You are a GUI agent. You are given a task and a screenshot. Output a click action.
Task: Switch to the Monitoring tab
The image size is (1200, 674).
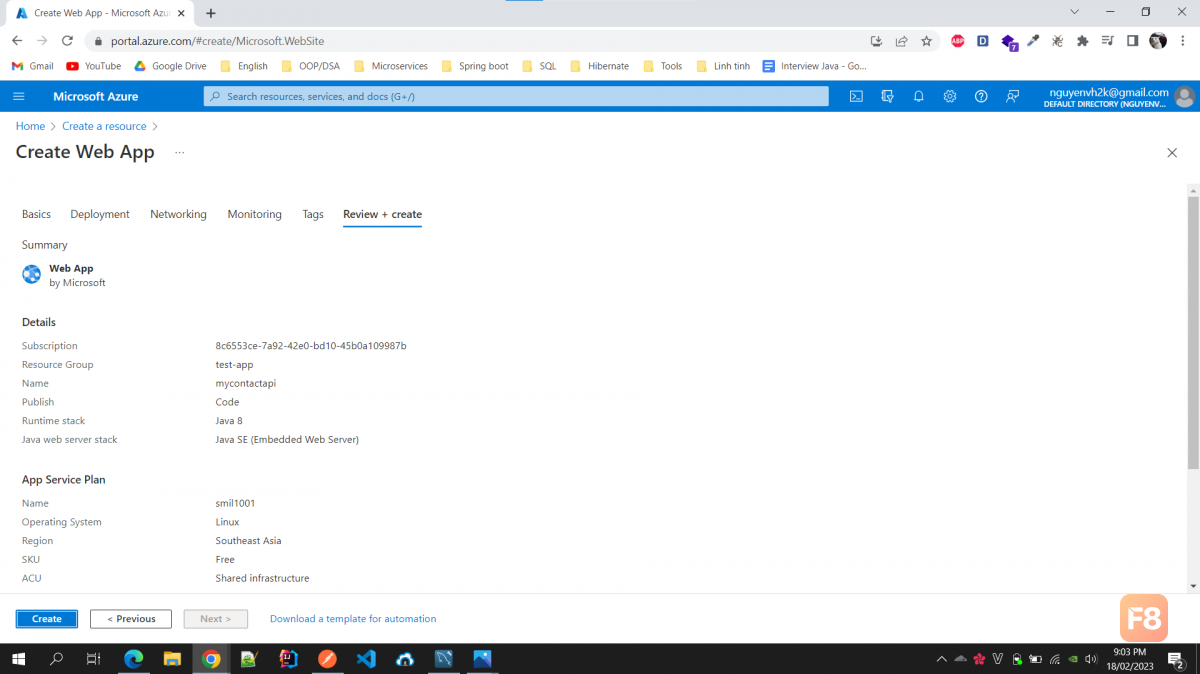click(254, 214)
